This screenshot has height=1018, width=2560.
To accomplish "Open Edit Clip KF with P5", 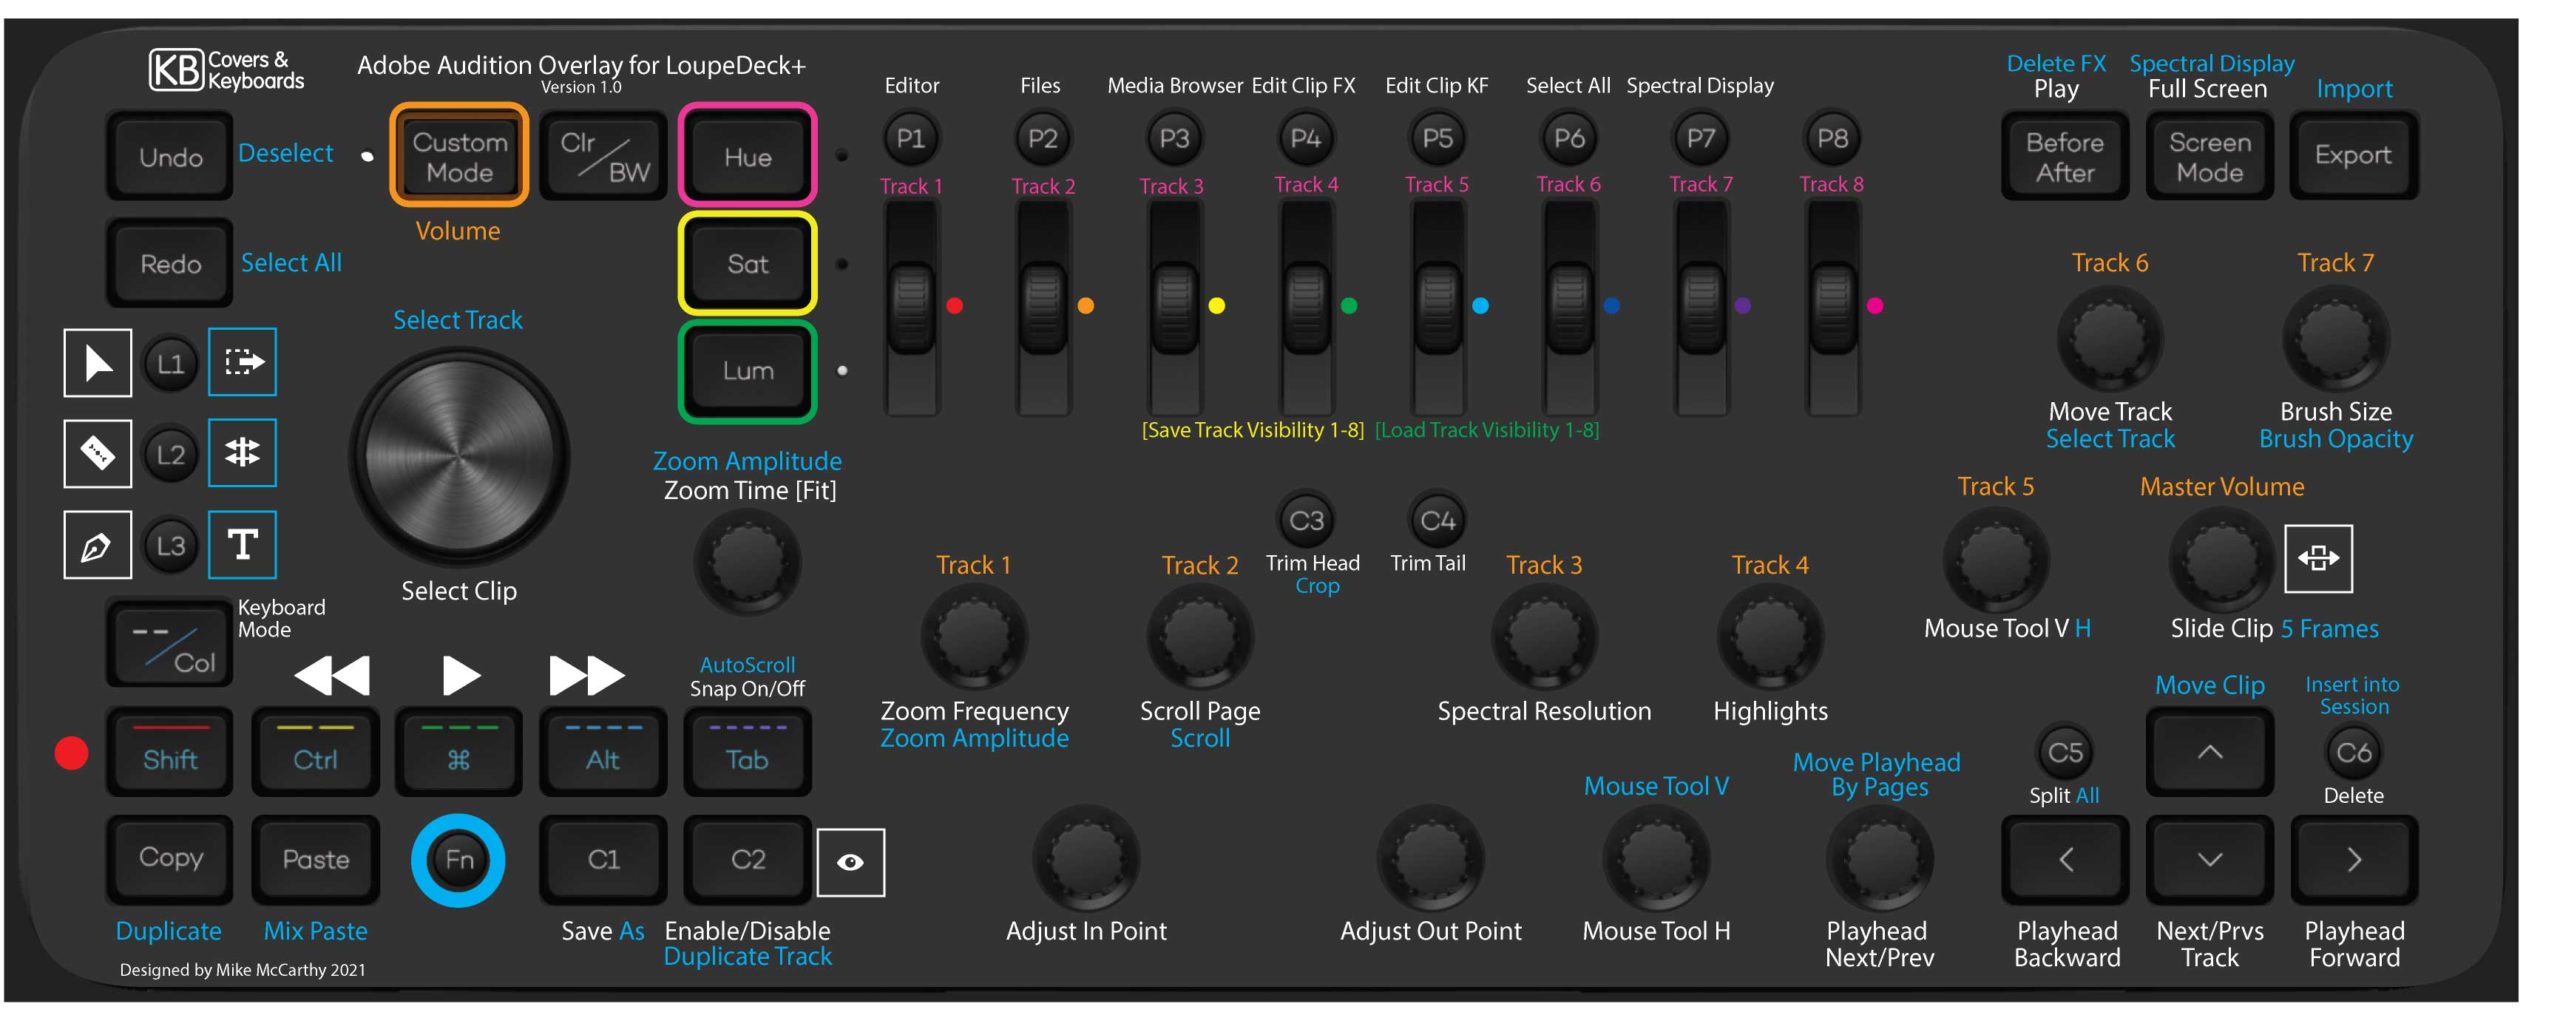I will pos(1437,138).
